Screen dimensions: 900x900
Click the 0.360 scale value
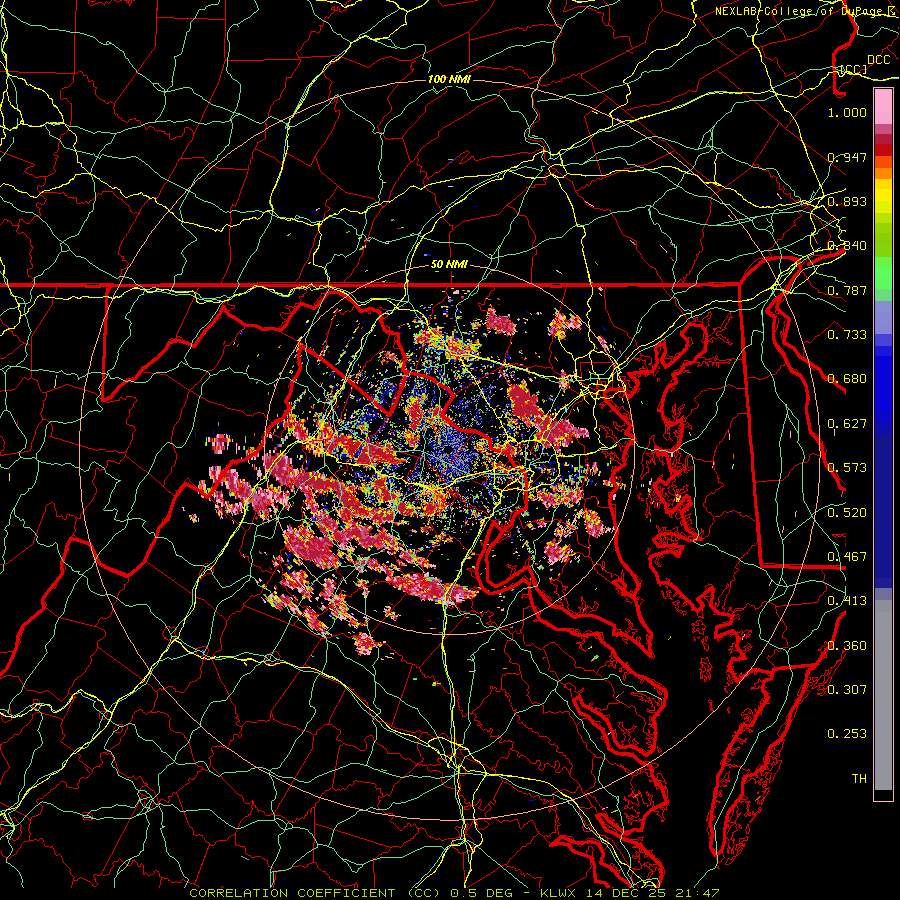coord(847,646)
